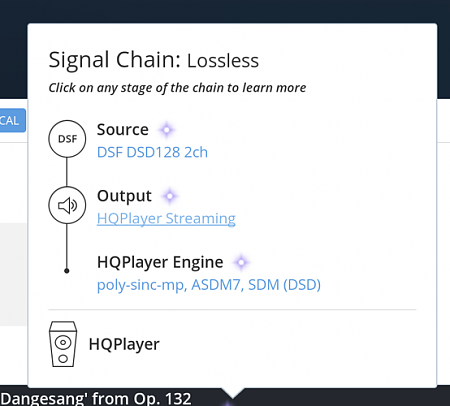This screenshot has height=406, width=450.
Task: Click the blue CAL tag button
Action: point(12,120)
